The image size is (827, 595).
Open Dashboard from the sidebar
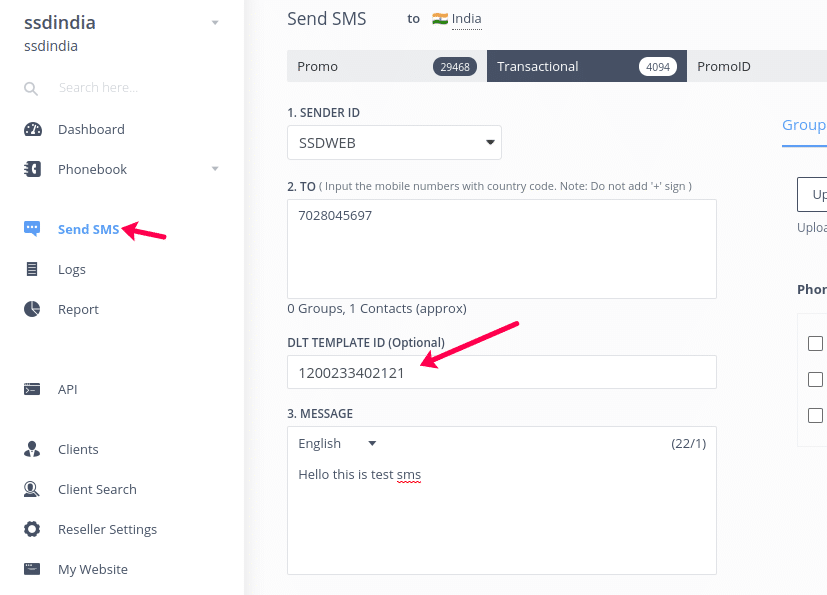(91, 129)
